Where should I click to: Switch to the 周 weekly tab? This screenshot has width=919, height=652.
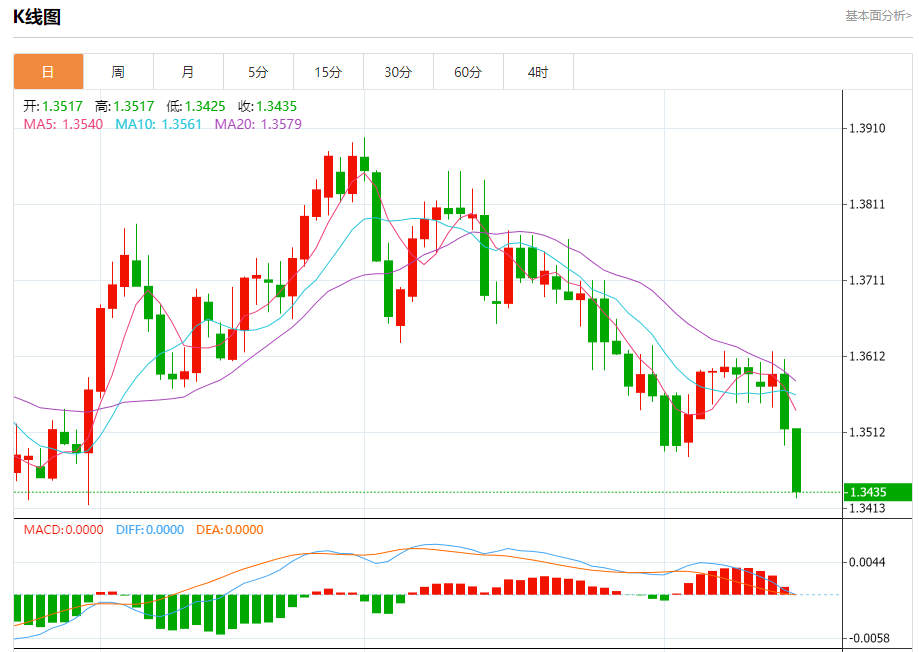[118, 72]
